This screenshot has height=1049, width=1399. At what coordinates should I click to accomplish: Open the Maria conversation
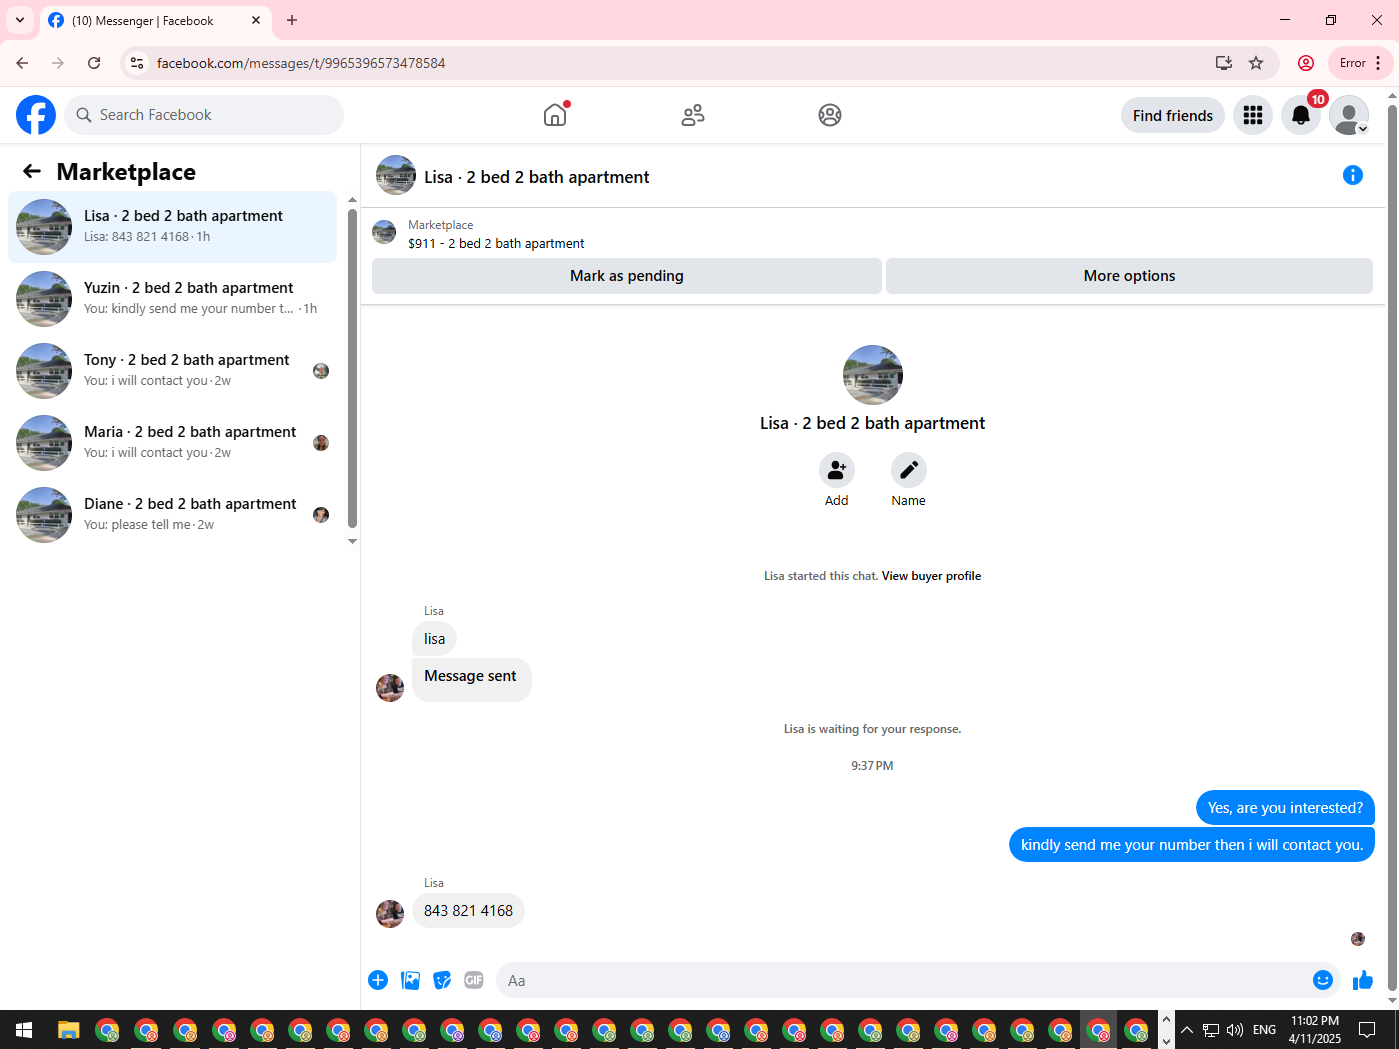click(172, 443)
